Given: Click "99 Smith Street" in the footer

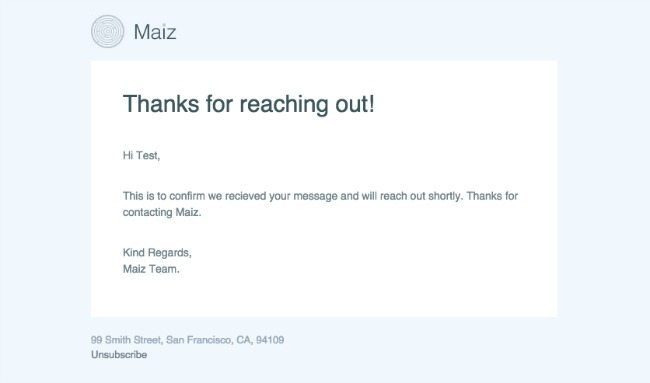Looking at the screenshot, I should pyautogui.click(x=126, y=340).
